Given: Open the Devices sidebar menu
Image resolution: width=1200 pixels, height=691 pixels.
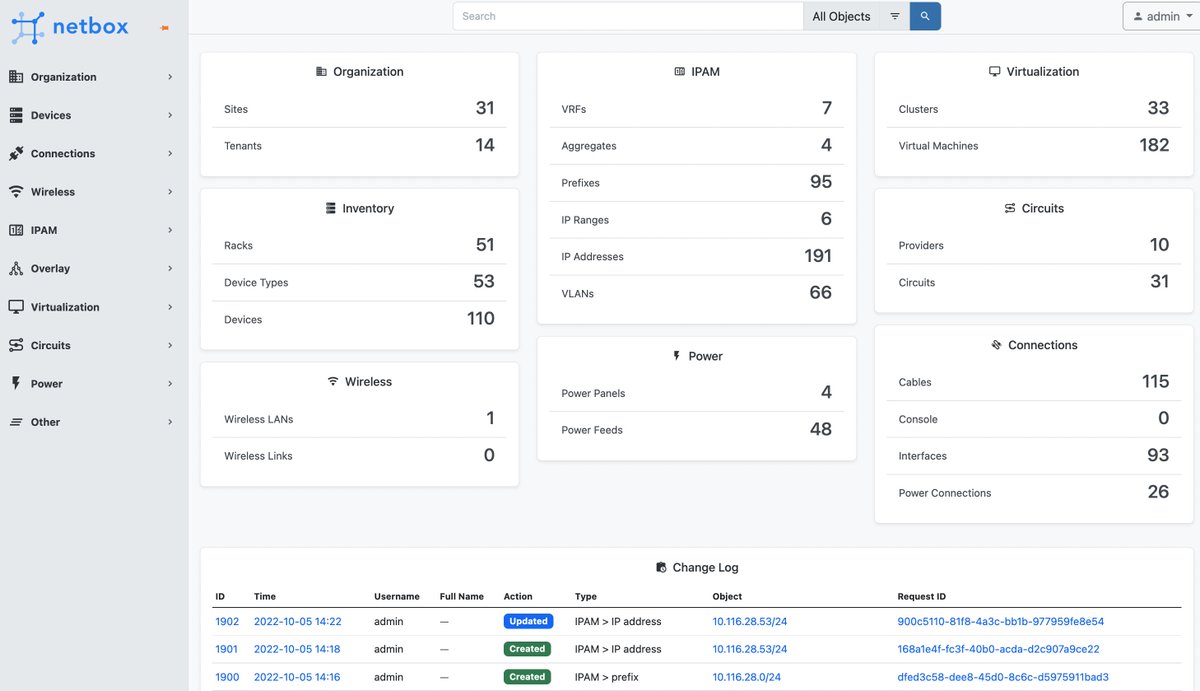Looking at the screenshot, I should 92,115.
